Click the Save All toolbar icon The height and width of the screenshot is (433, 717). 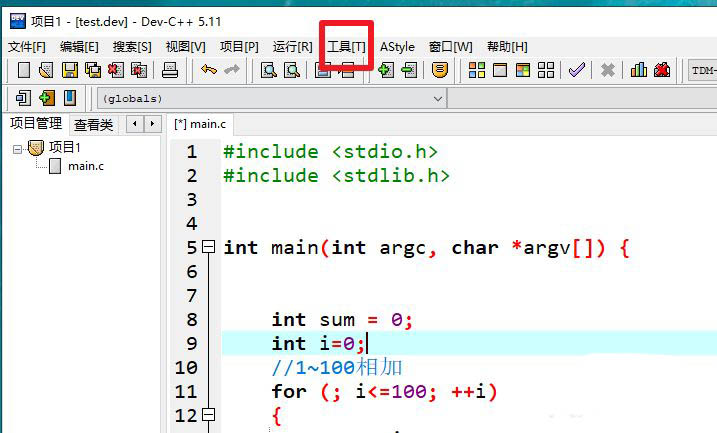tap(93, 70)
